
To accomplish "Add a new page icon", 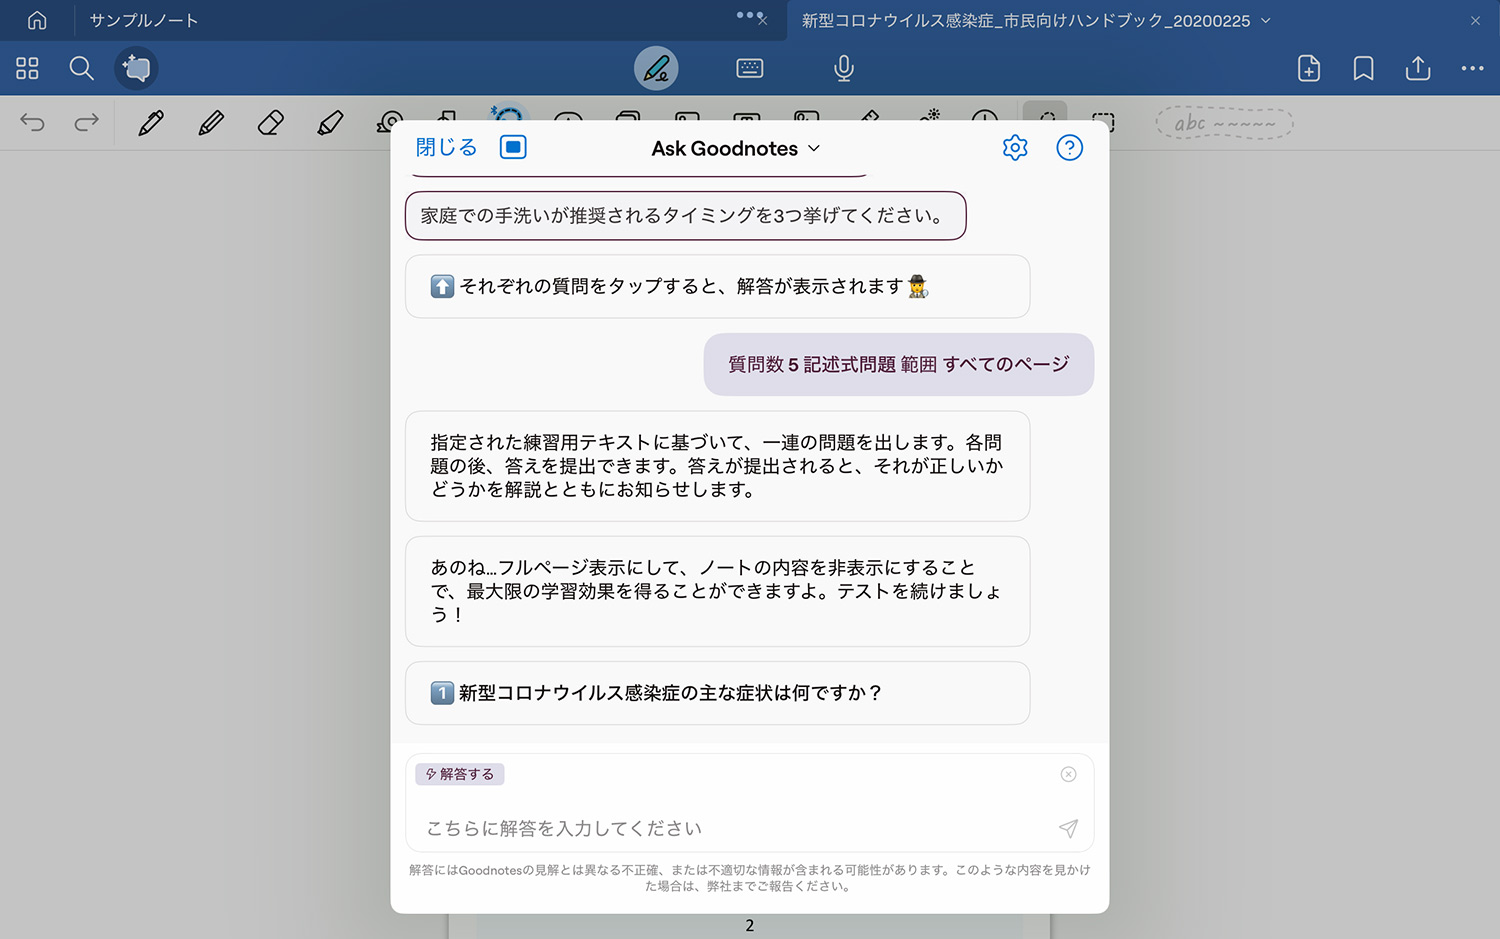I will (x=1309, y=68).
